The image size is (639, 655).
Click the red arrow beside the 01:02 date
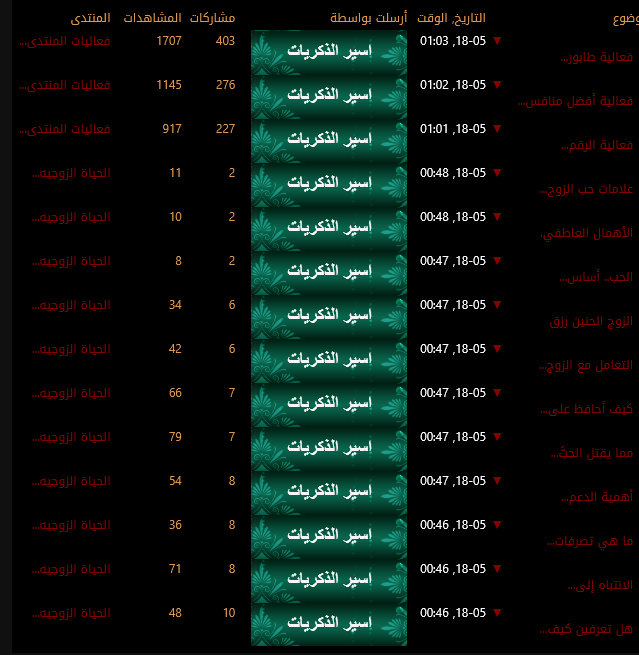point(497,85)
